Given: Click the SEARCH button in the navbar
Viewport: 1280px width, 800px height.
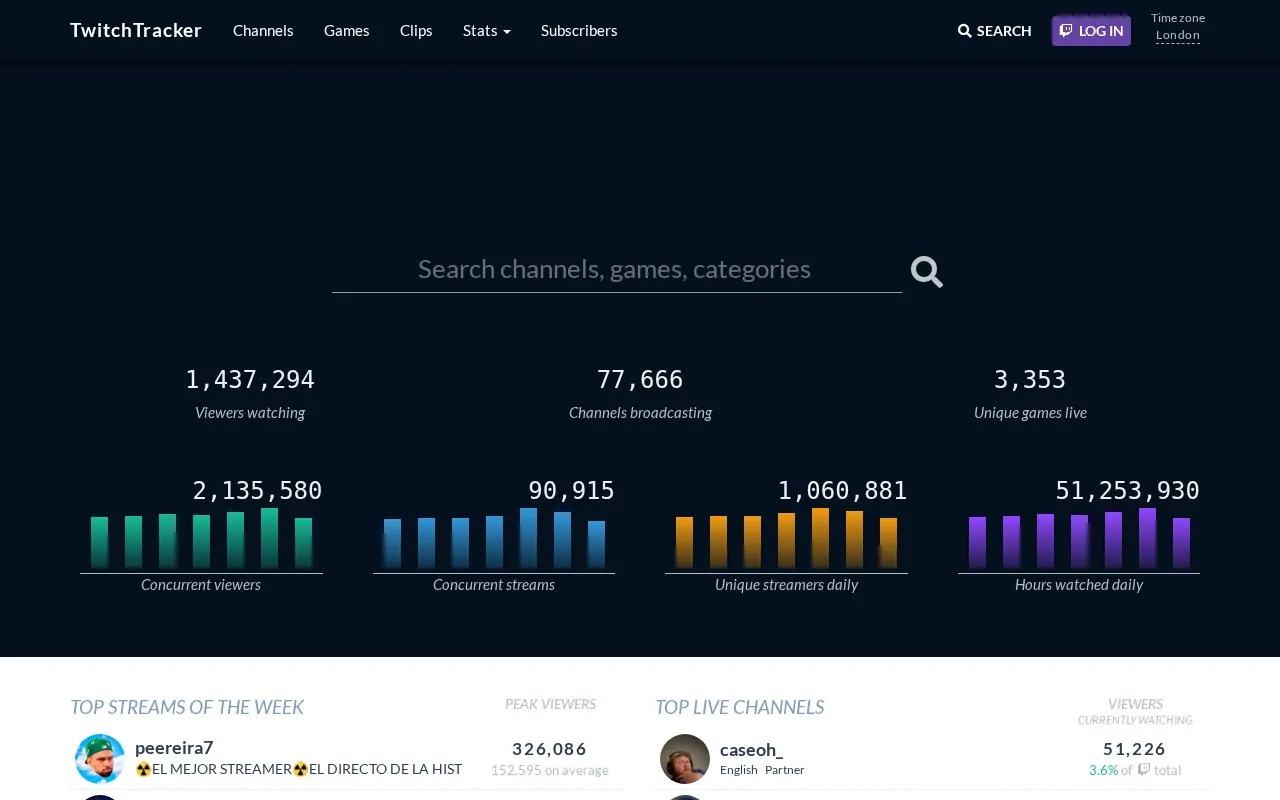Looking at the screenshot, I should click(994, 31).
